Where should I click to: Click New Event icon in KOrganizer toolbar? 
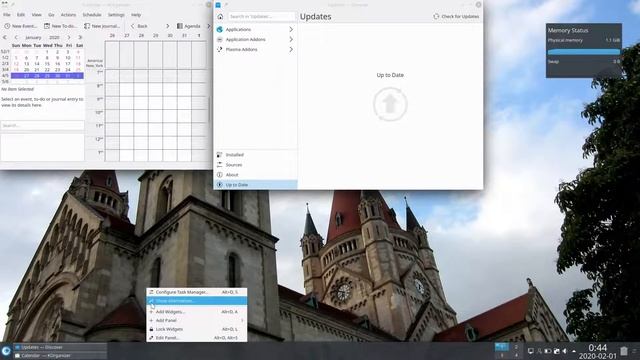click(7, 26)
